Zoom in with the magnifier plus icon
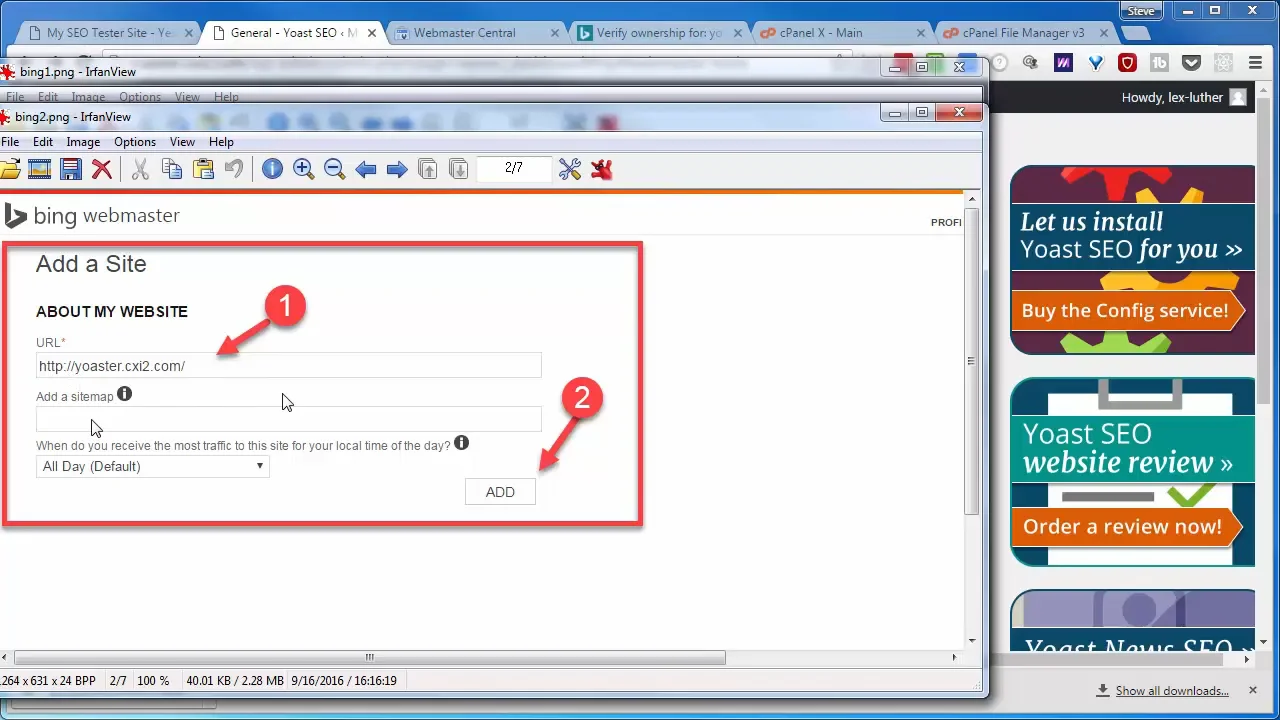 click(x=303, y=169)
